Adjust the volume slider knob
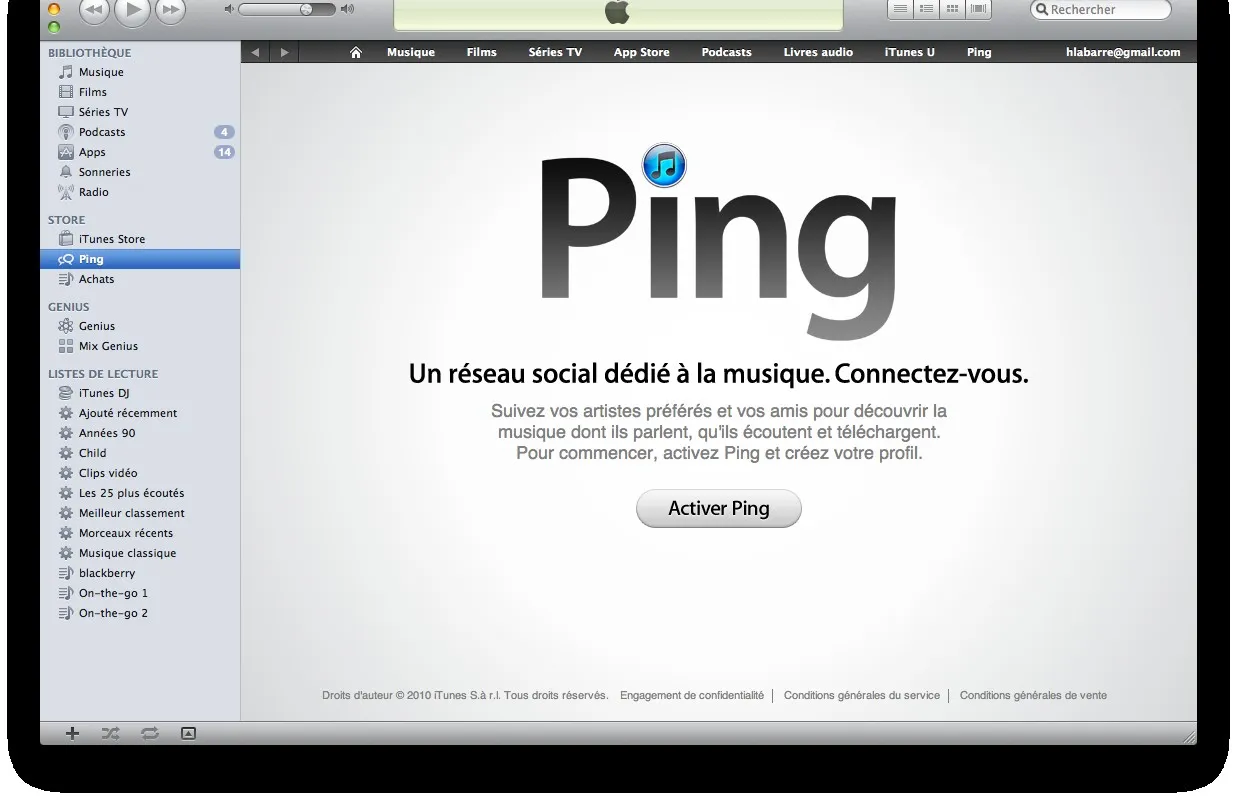The width and height of the screenshot is (1237, 800). click(x=305, y=9)
